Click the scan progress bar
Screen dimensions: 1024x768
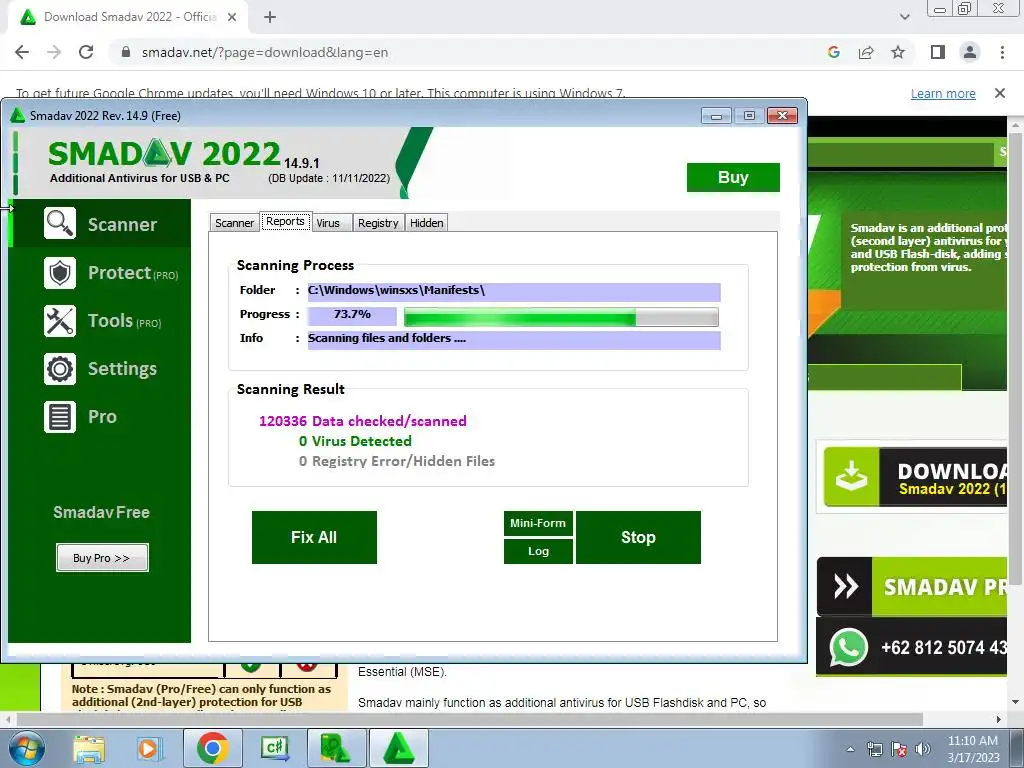coord(561,317)
